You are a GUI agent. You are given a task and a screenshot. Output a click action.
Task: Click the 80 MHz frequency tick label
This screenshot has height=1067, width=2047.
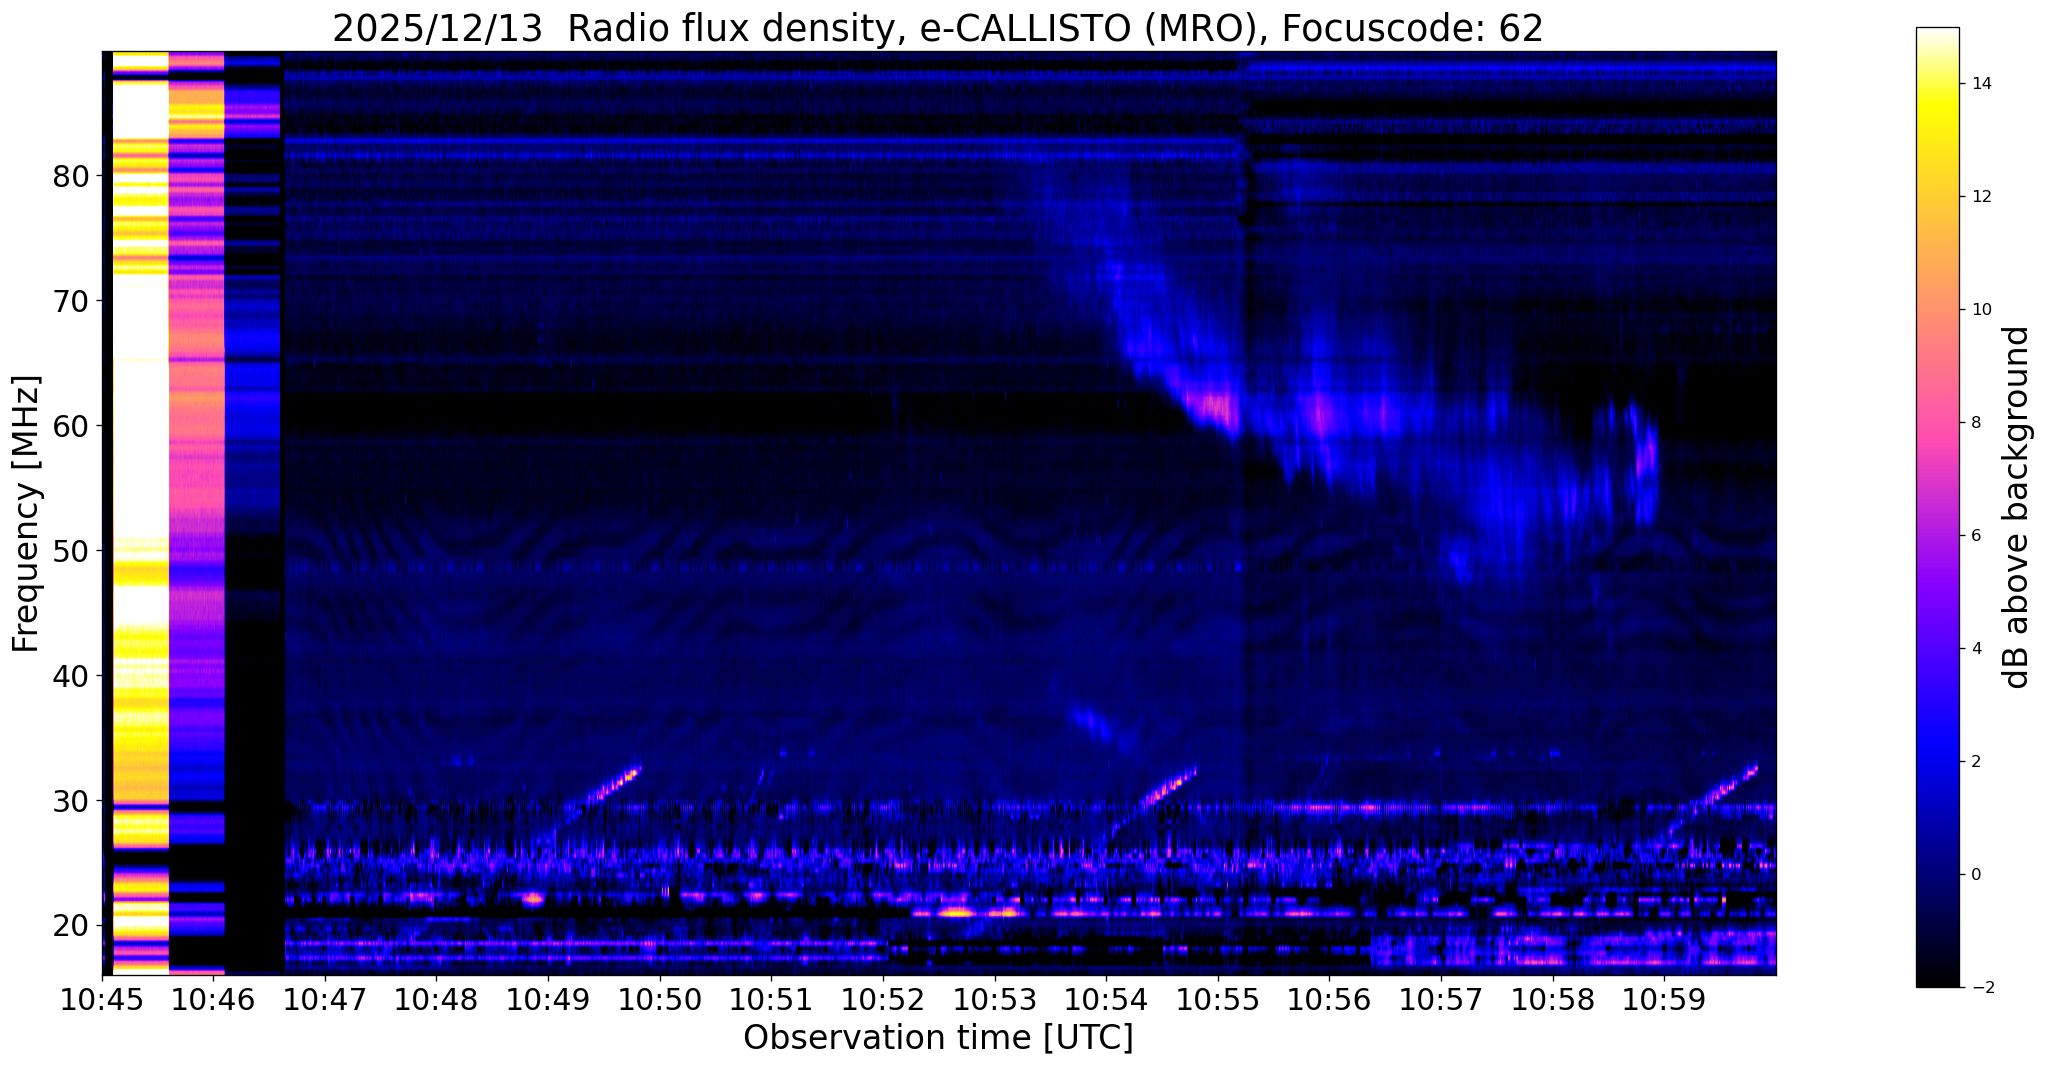pyautogui.click(x=70, y=176)
